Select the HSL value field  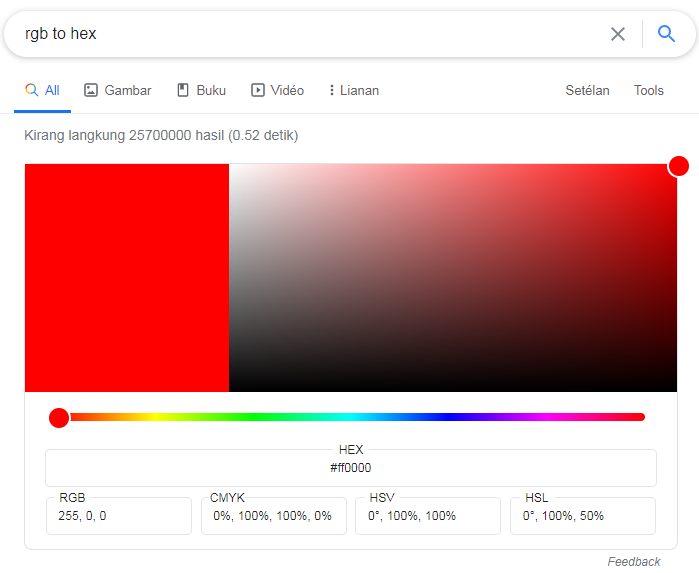[x=583, y=516]
